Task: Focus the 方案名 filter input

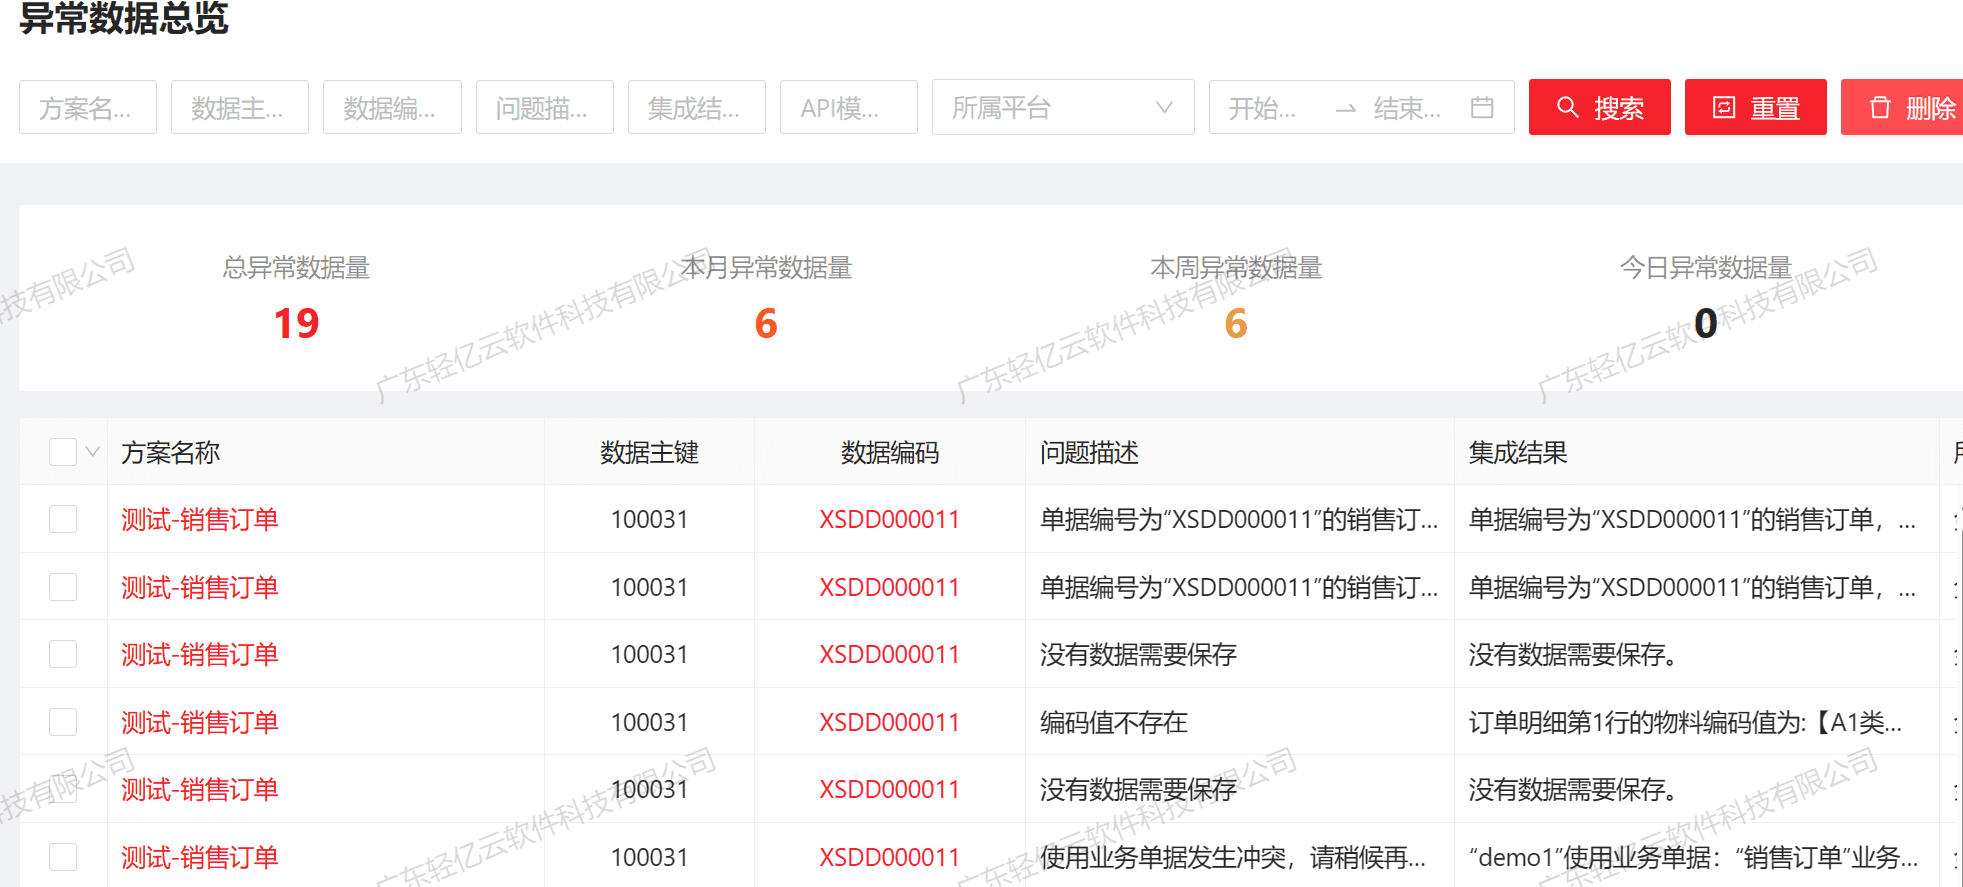Action: [x=88, y=107]
